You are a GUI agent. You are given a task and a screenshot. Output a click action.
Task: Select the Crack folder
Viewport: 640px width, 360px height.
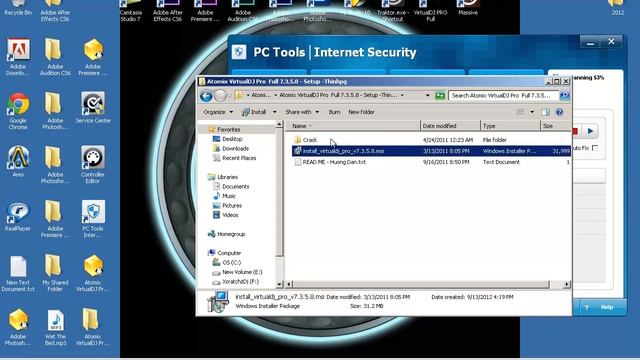310,140
